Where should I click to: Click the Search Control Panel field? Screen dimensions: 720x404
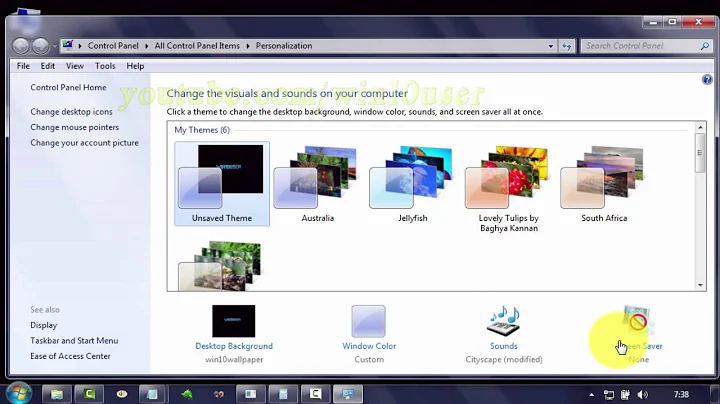(630, 46)
